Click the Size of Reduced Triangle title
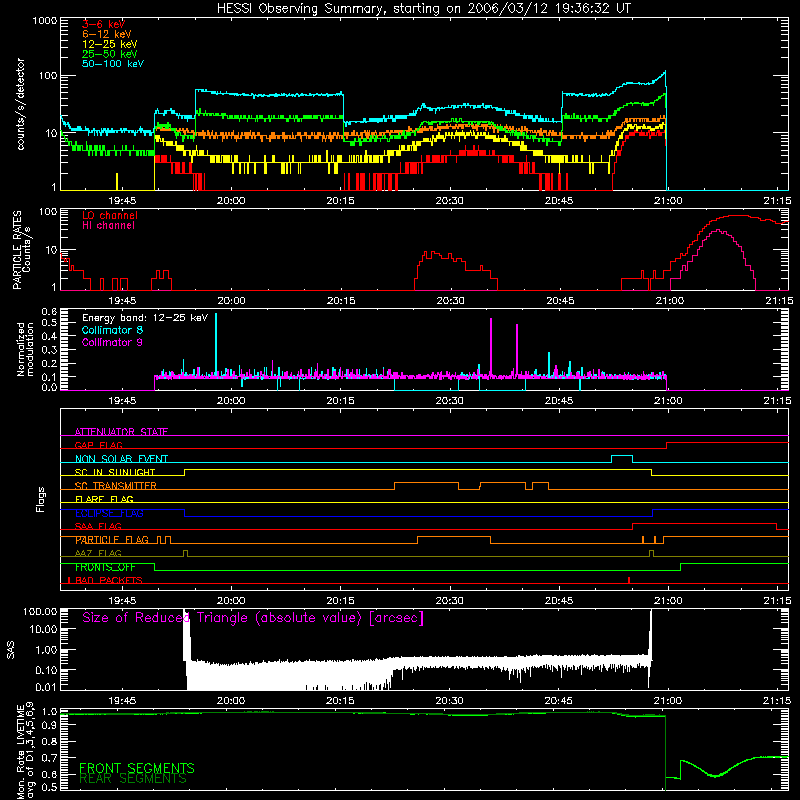Screen dimensions: 800x800 pyautogui.click(x=253, y=618)
